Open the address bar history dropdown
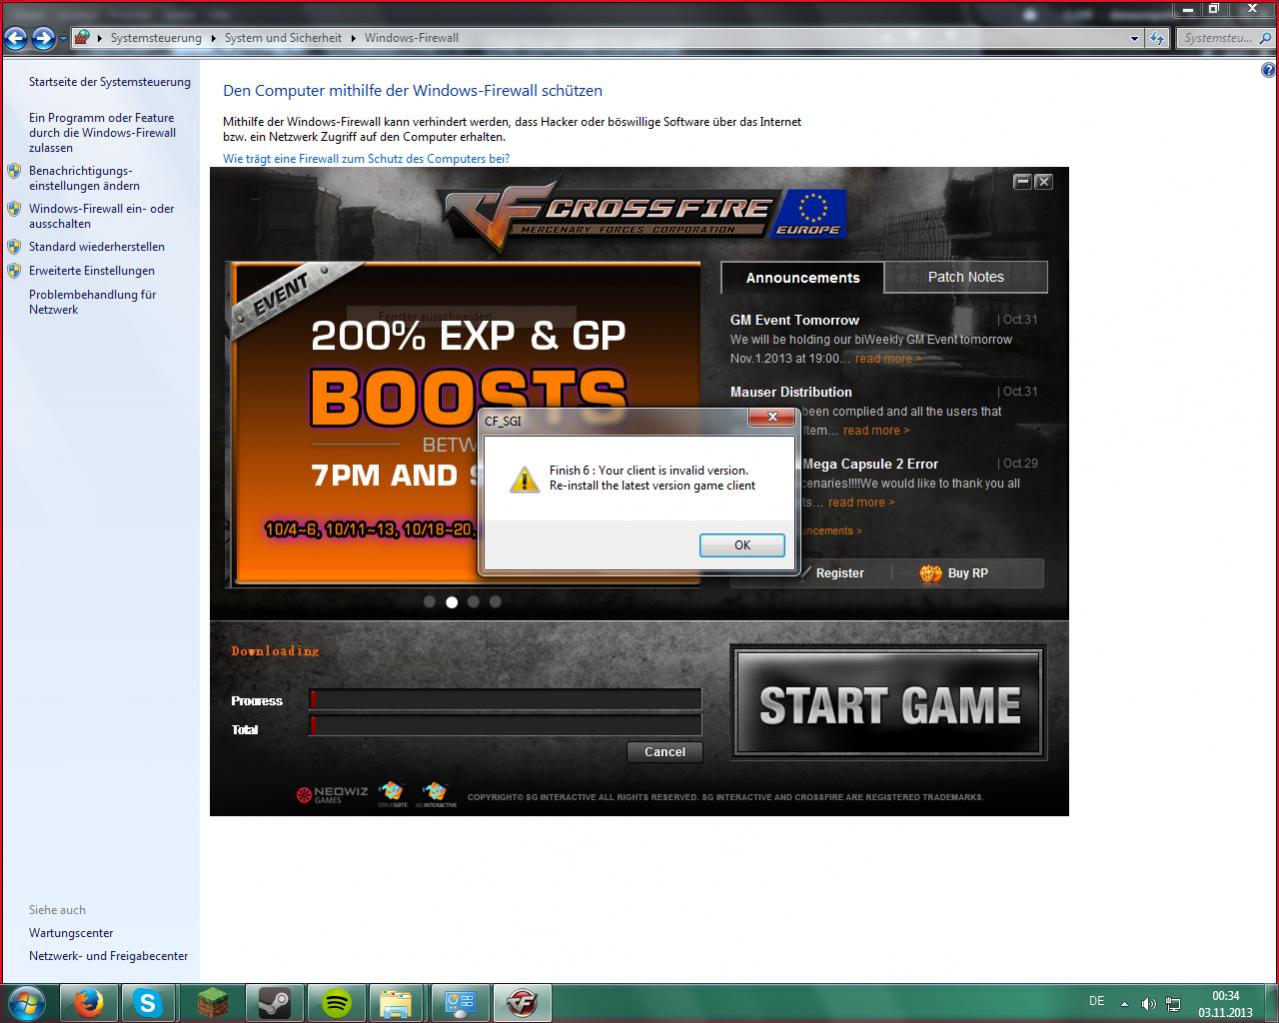Image resolution: width=1279 pixels, height=1023 pixels. click(x=1134, y=38)
